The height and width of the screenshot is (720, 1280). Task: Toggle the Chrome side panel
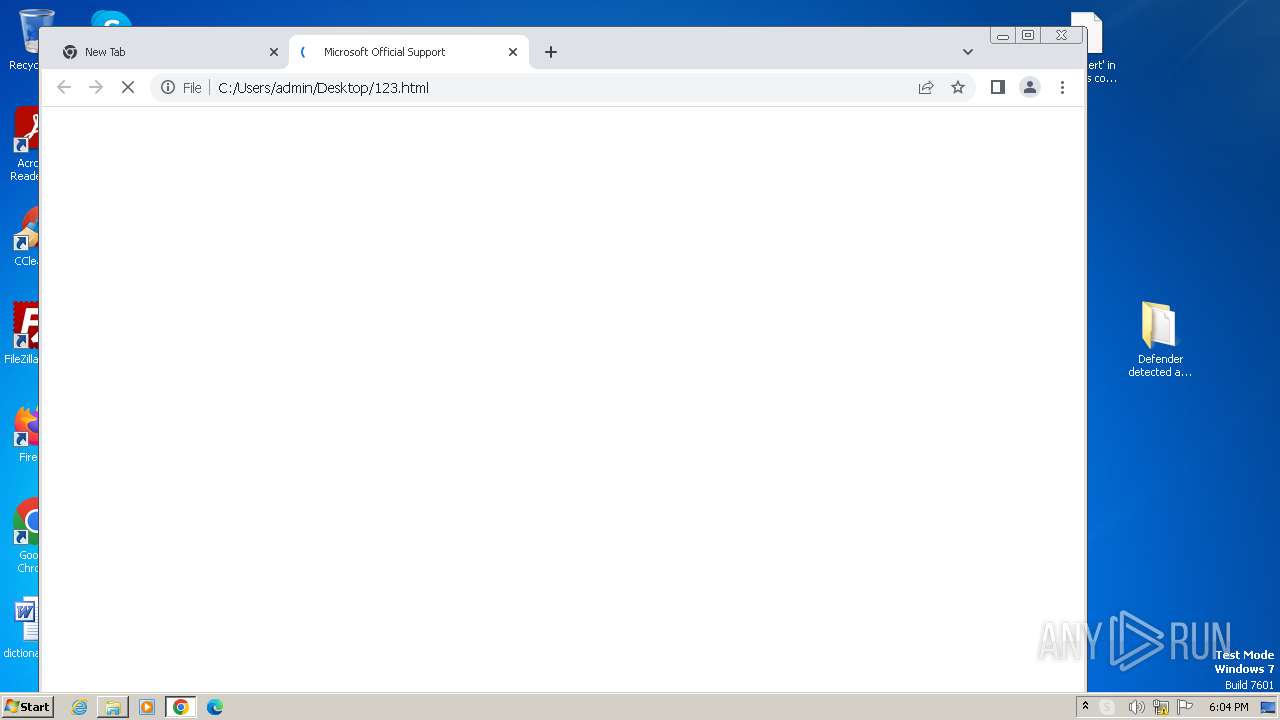tap(997, 88)
